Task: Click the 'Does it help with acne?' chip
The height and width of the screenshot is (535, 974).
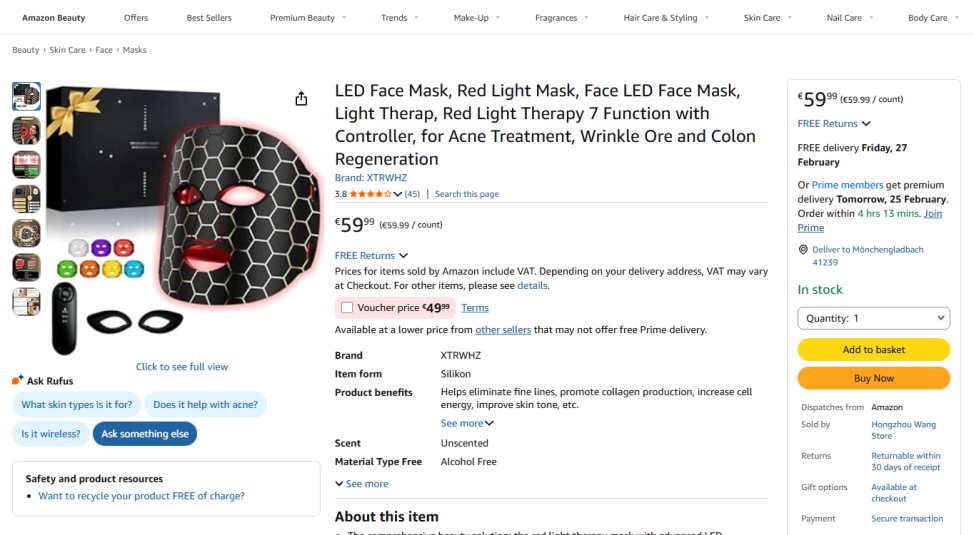Action: click(x=205, y=405)
